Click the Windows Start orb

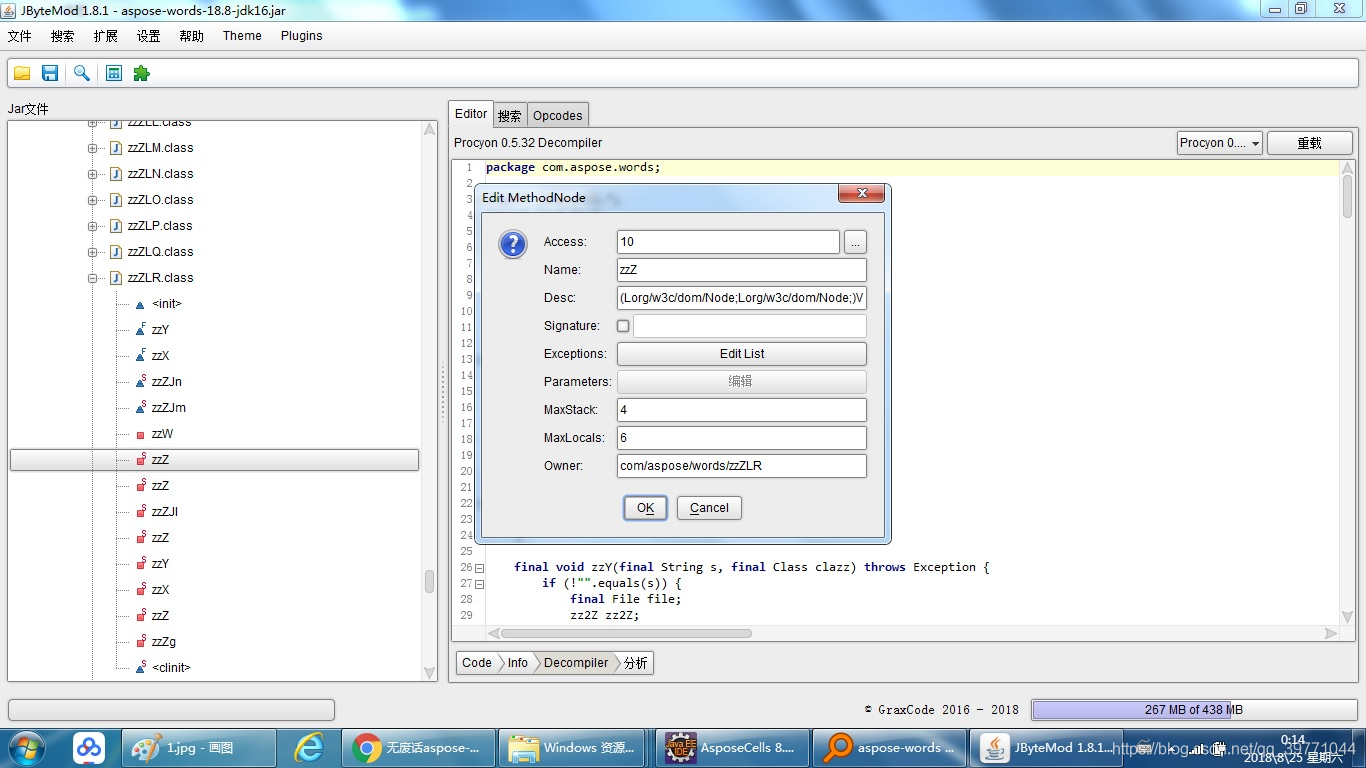click(x=27, y=748)
